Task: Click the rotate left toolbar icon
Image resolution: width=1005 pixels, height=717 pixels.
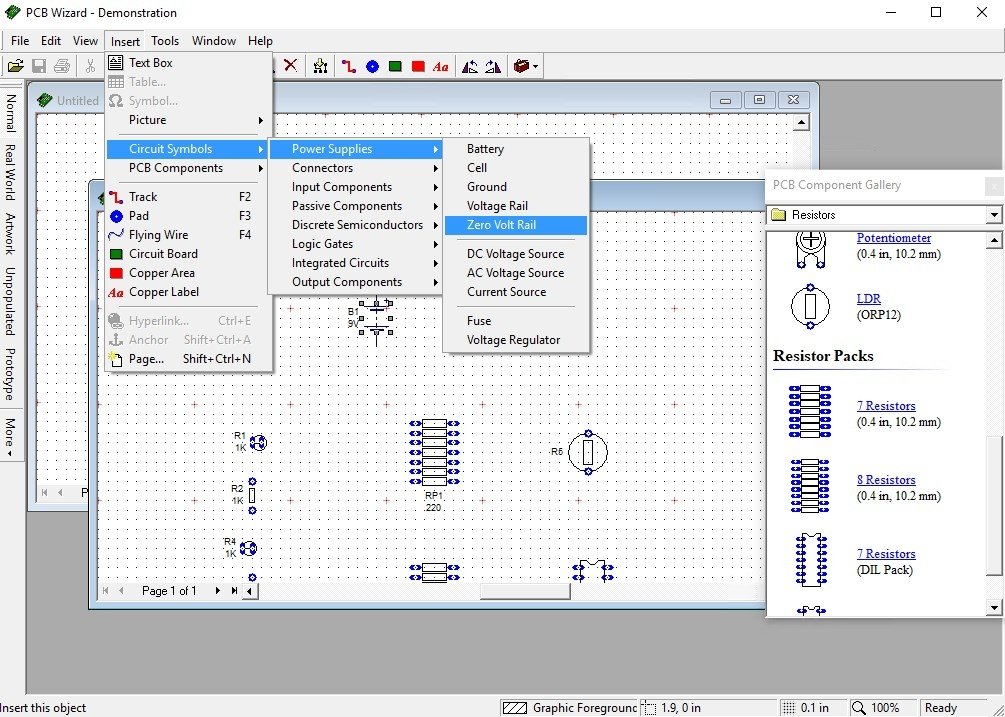Action: (470, 66)
